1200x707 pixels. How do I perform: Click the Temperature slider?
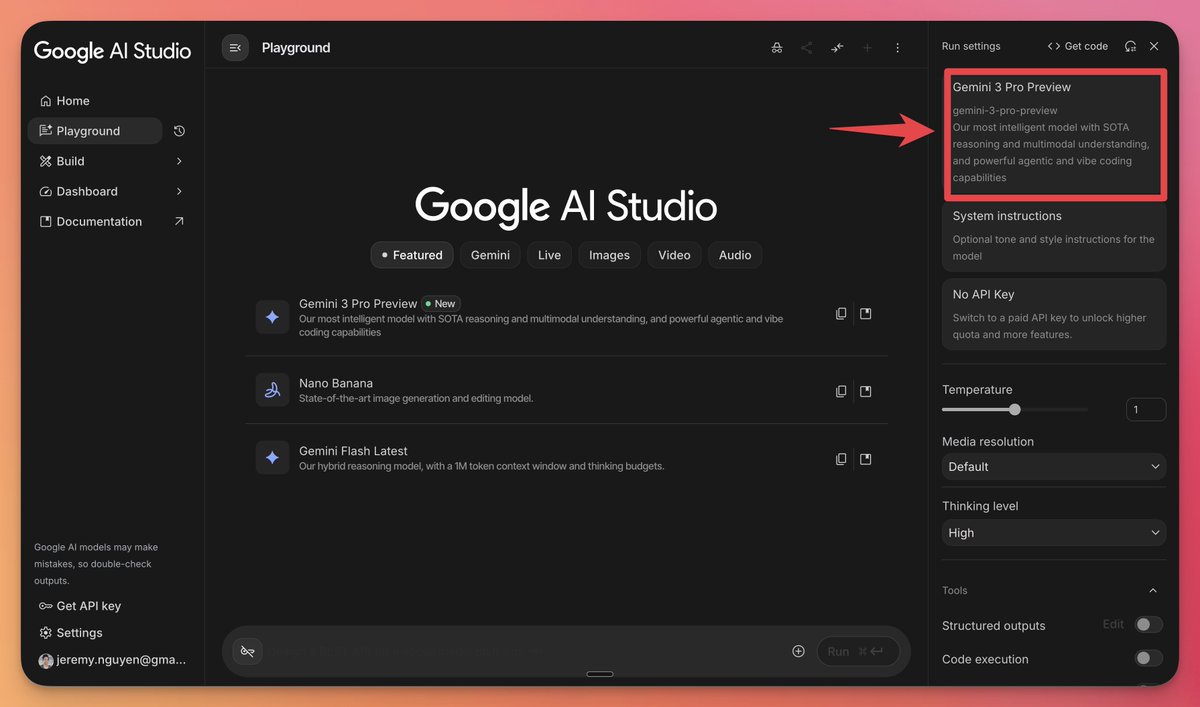pos(1015,409)
